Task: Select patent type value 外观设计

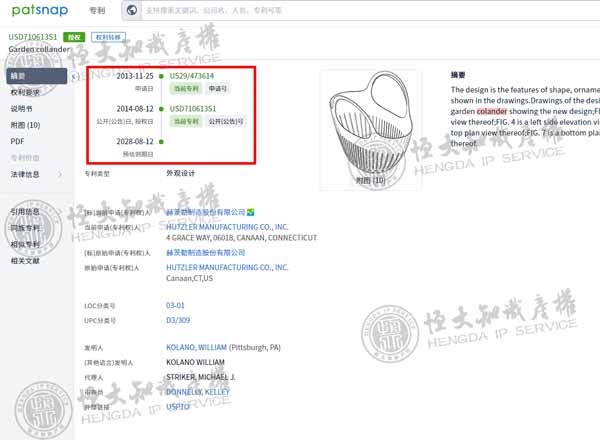Action: click(181, 173)
